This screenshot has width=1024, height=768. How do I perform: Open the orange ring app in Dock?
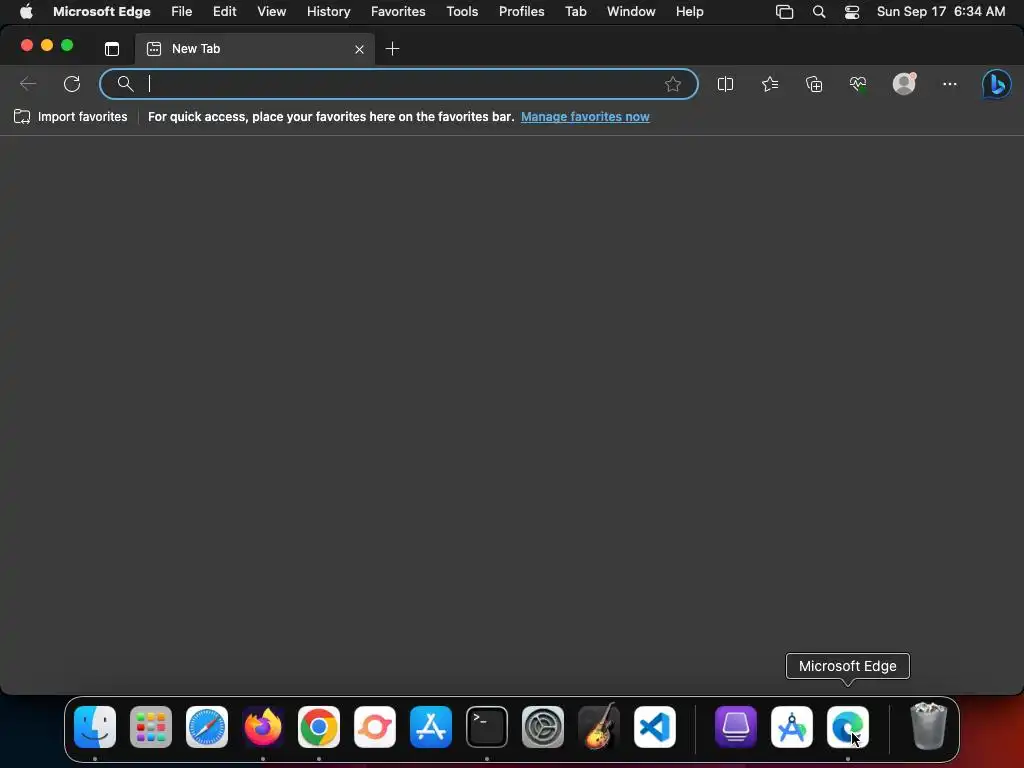(x=375, y=727)
